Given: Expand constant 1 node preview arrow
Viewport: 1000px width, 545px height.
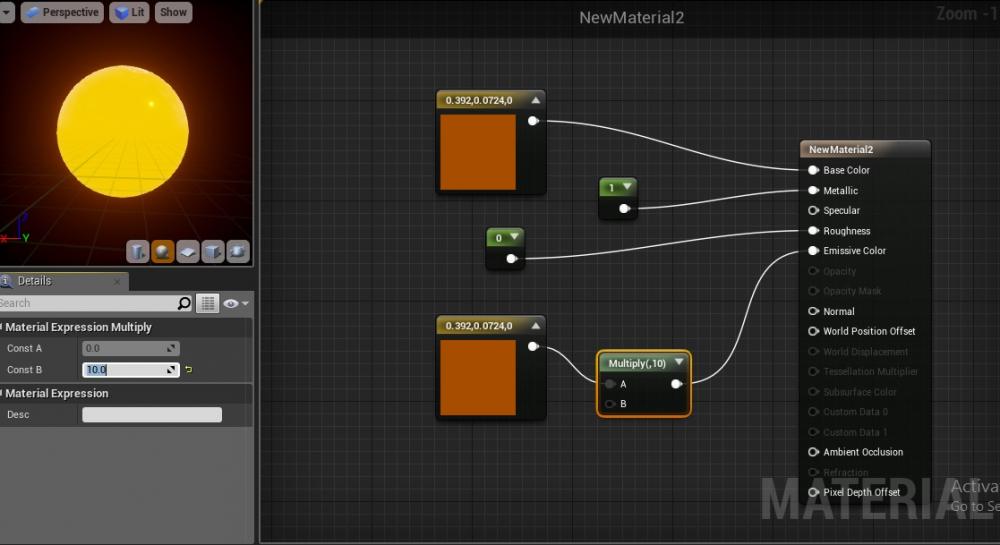Looking at the screenshot, I should tap(627, 187).
